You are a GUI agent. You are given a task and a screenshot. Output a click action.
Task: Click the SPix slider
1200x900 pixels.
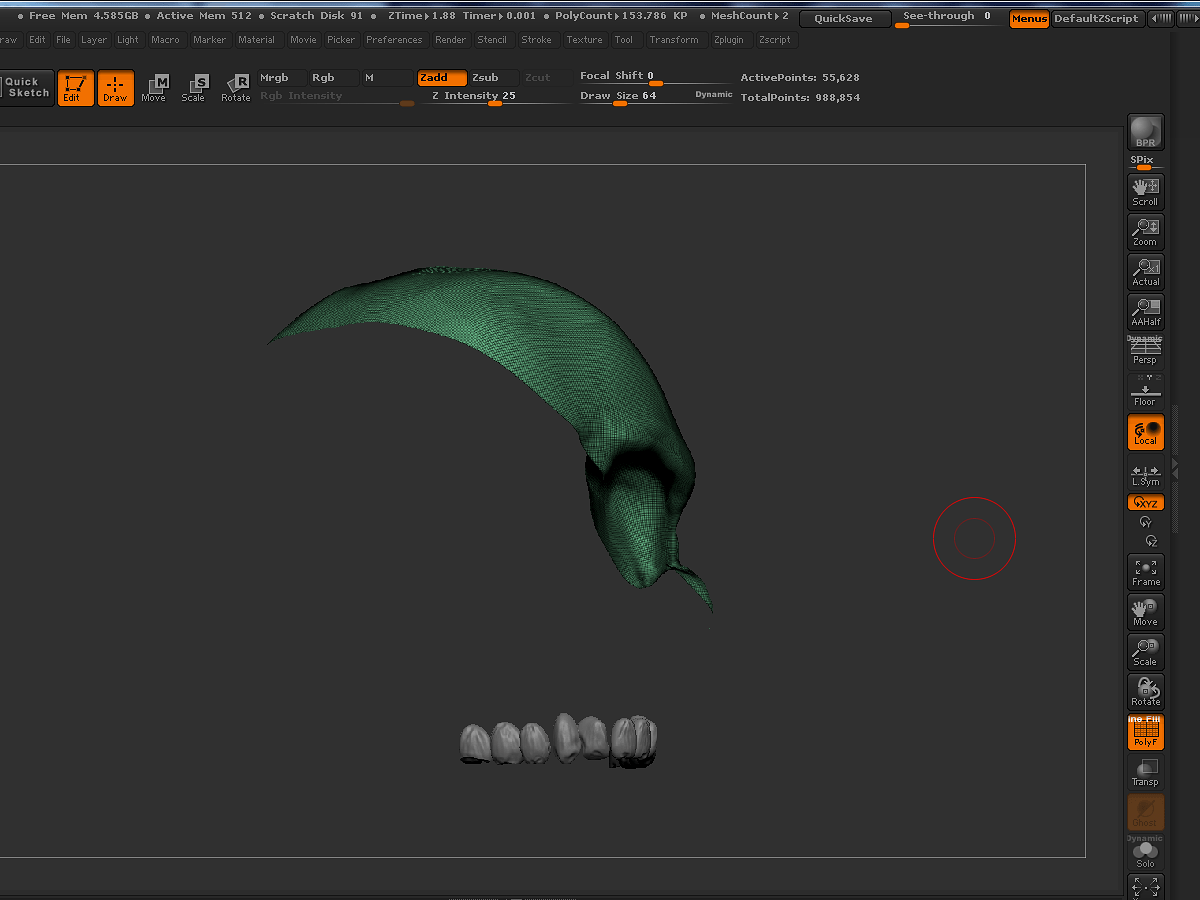1145,162
